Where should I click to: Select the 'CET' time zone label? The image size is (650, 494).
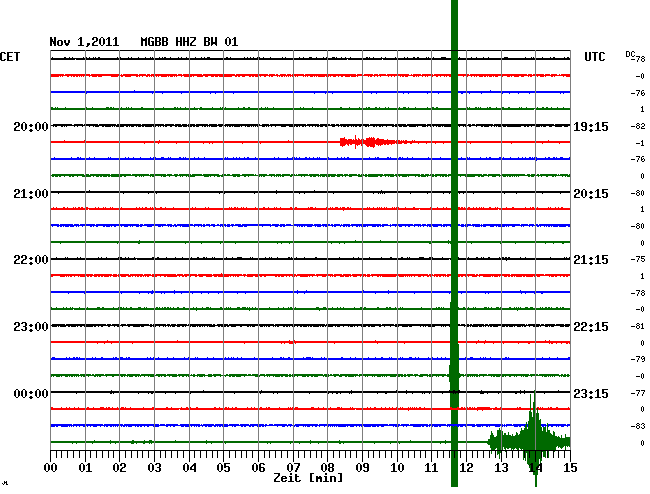[x=10, y=57]
